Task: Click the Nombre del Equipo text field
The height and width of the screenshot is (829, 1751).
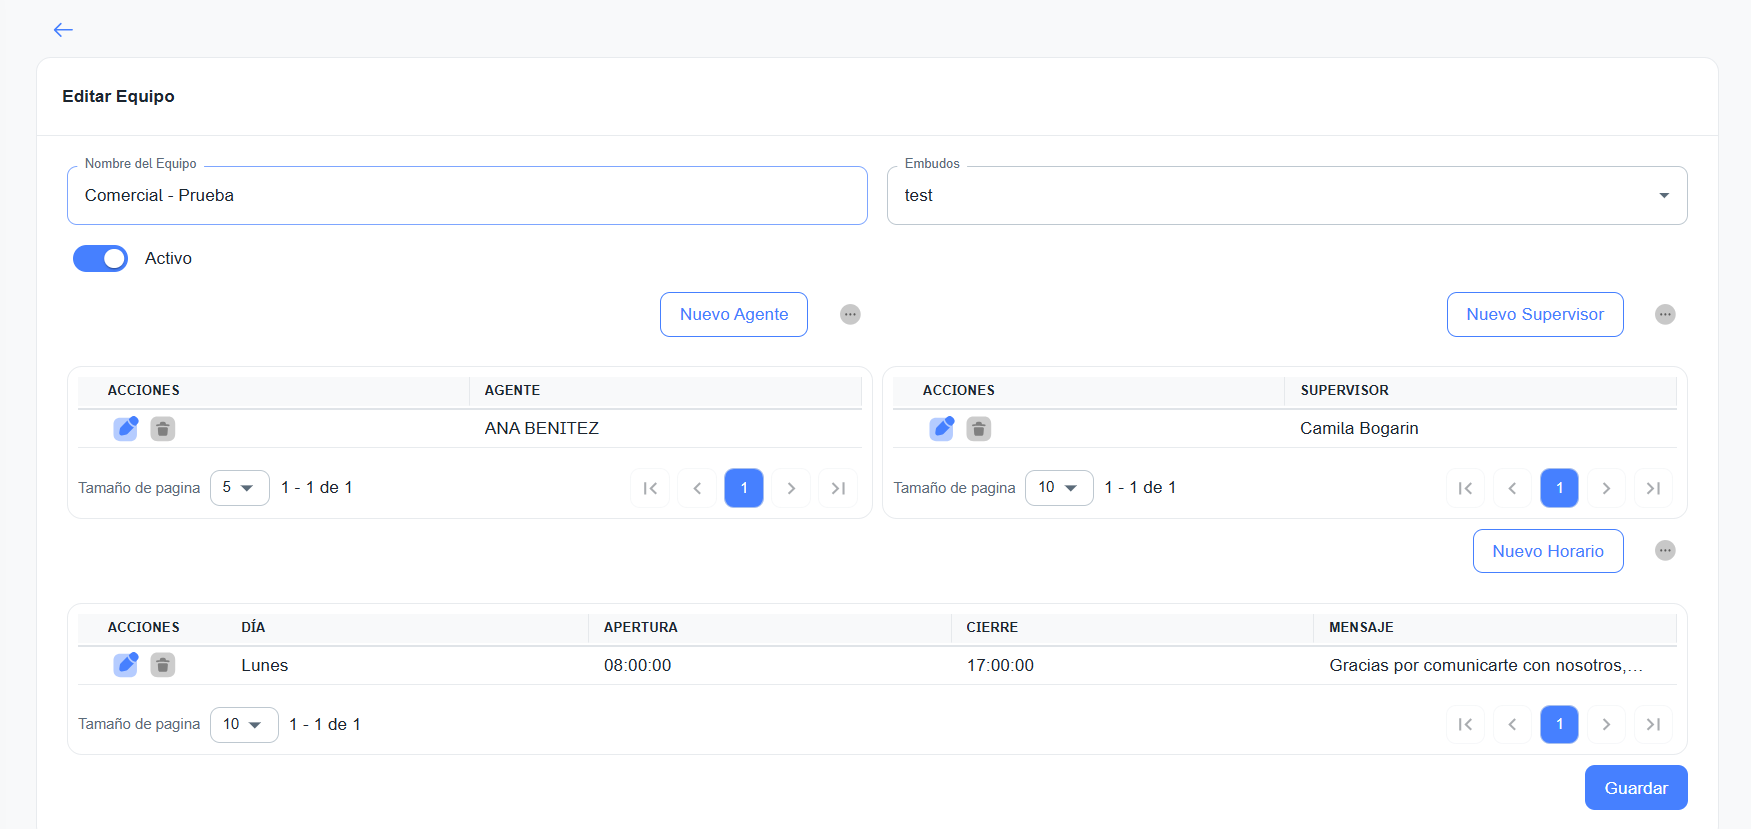Action: pos(467,196)
